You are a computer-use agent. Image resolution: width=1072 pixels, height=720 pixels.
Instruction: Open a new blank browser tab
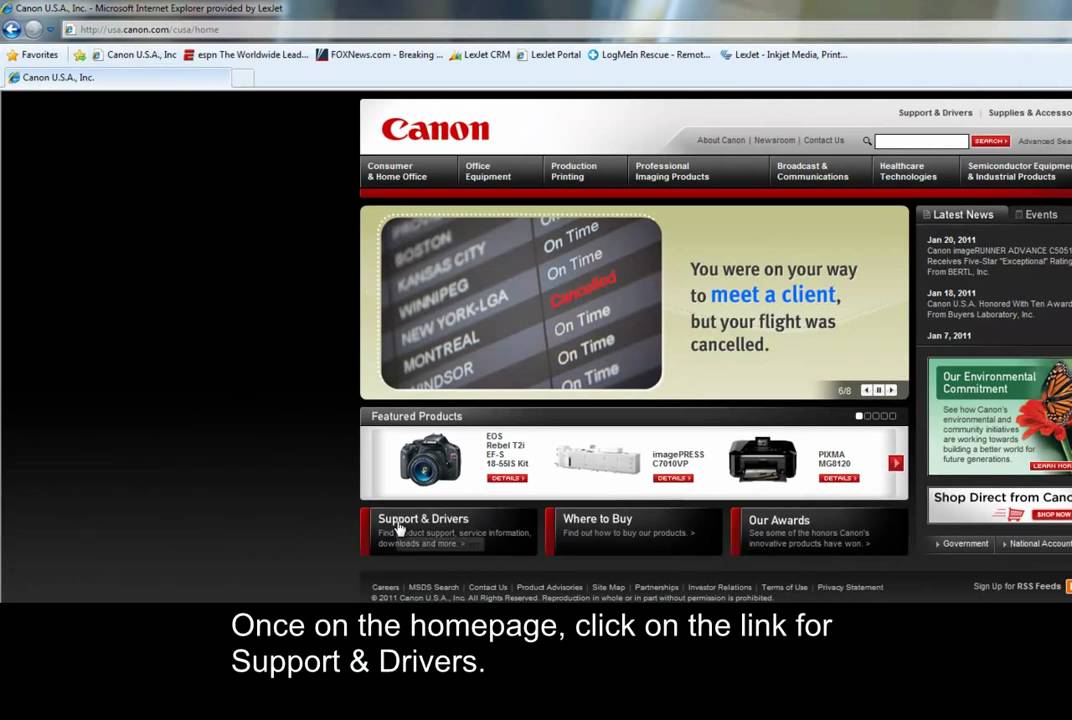pos(243,78)
